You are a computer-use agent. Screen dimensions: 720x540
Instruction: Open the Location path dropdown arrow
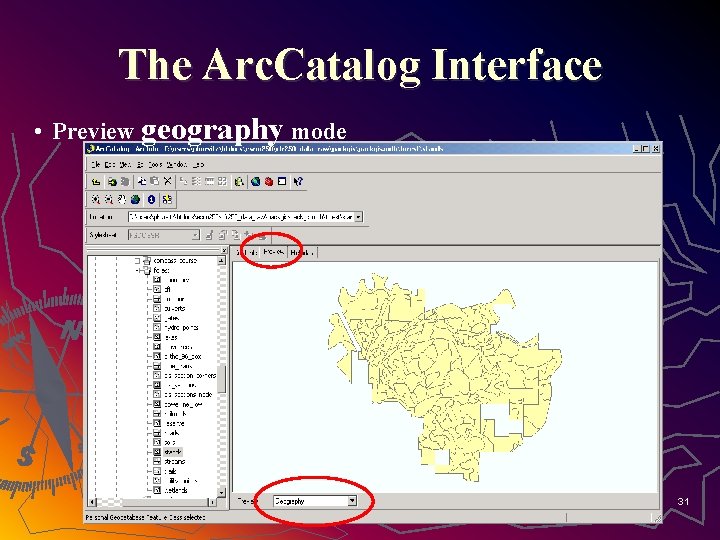(x=359, y=217)
